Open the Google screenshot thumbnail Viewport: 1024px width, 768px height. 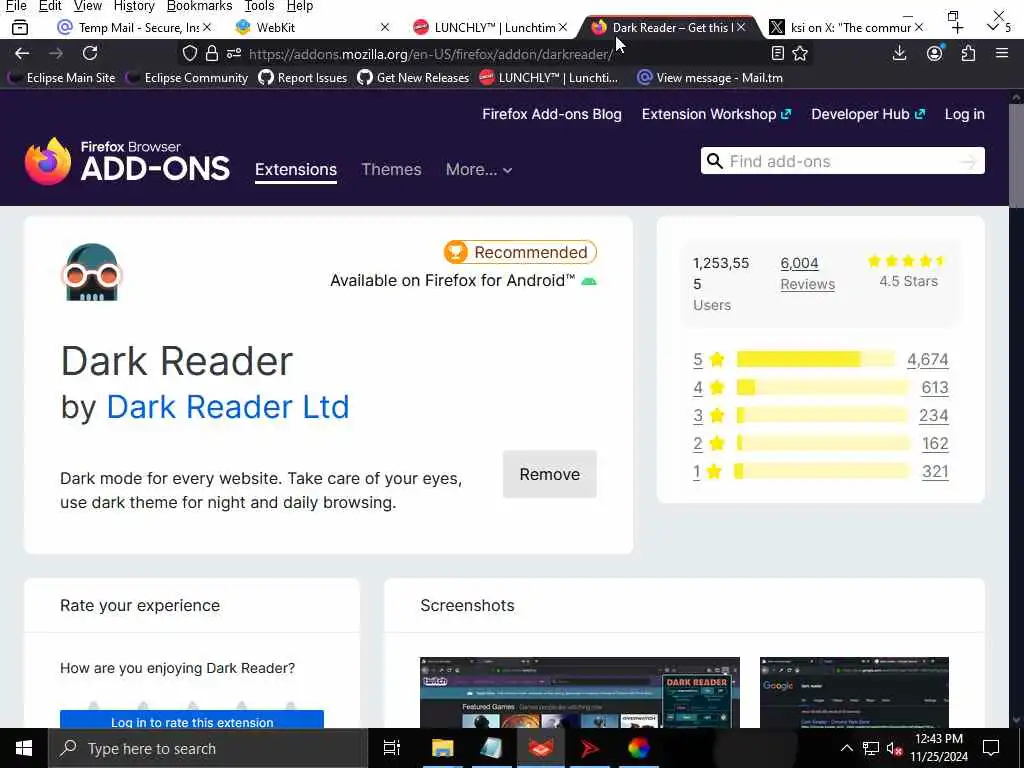(854, 692)
